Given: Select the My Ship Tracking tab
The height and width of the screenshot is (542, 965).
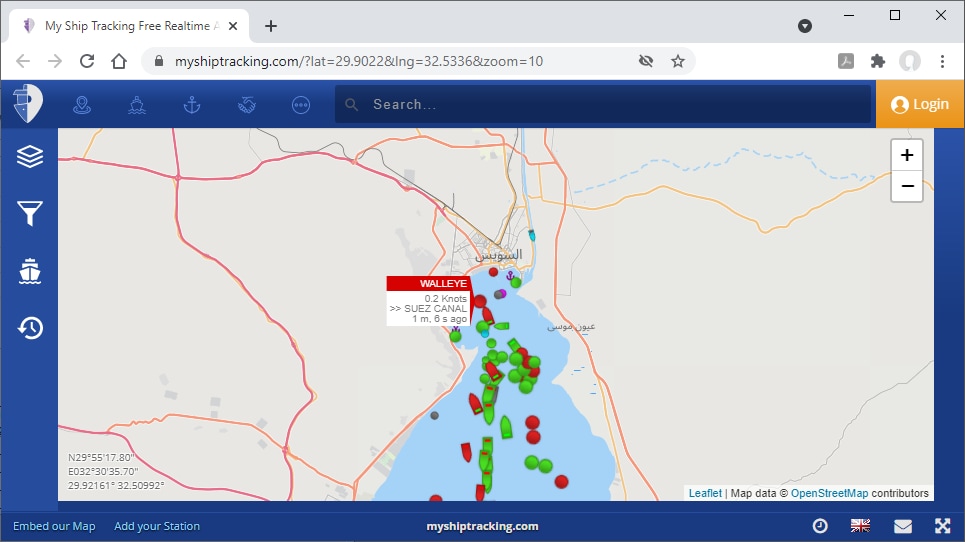Looking at the screenshot, I should point(130,26).
